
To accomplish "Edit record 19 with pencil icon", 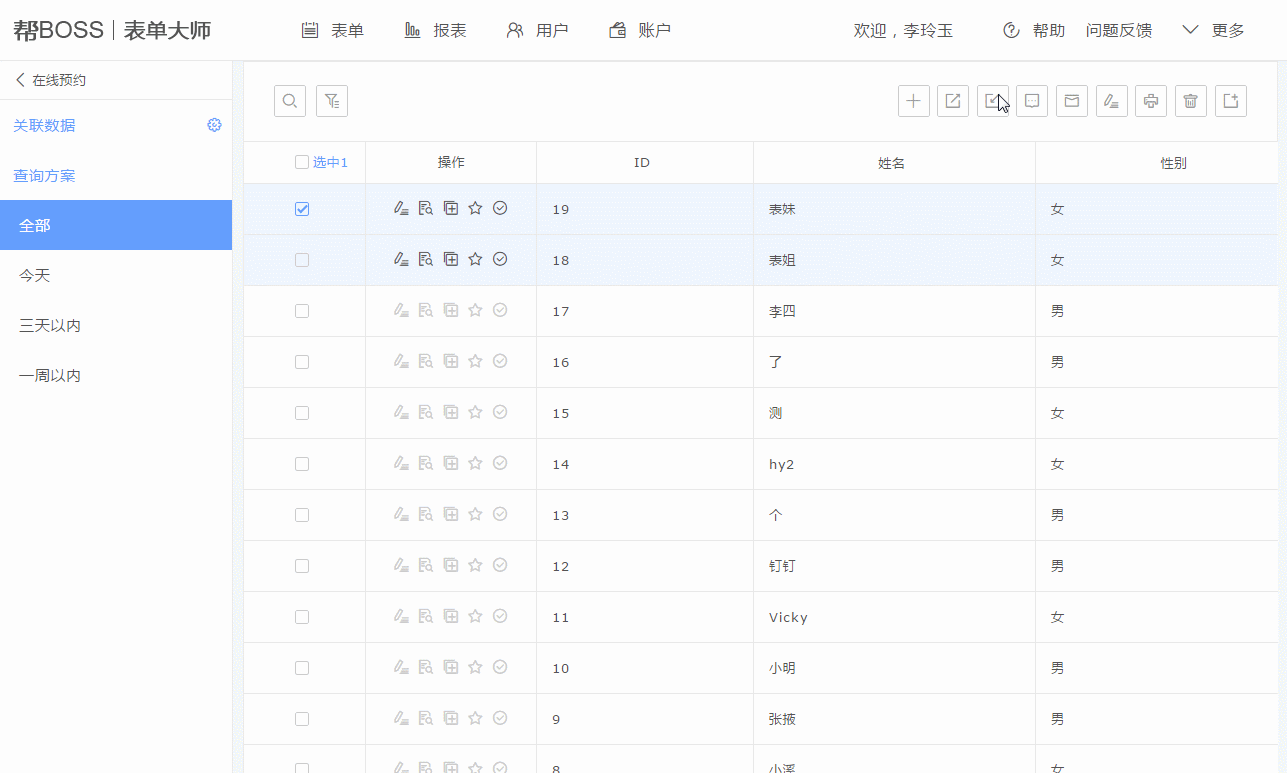I will (x=401, y=209).
